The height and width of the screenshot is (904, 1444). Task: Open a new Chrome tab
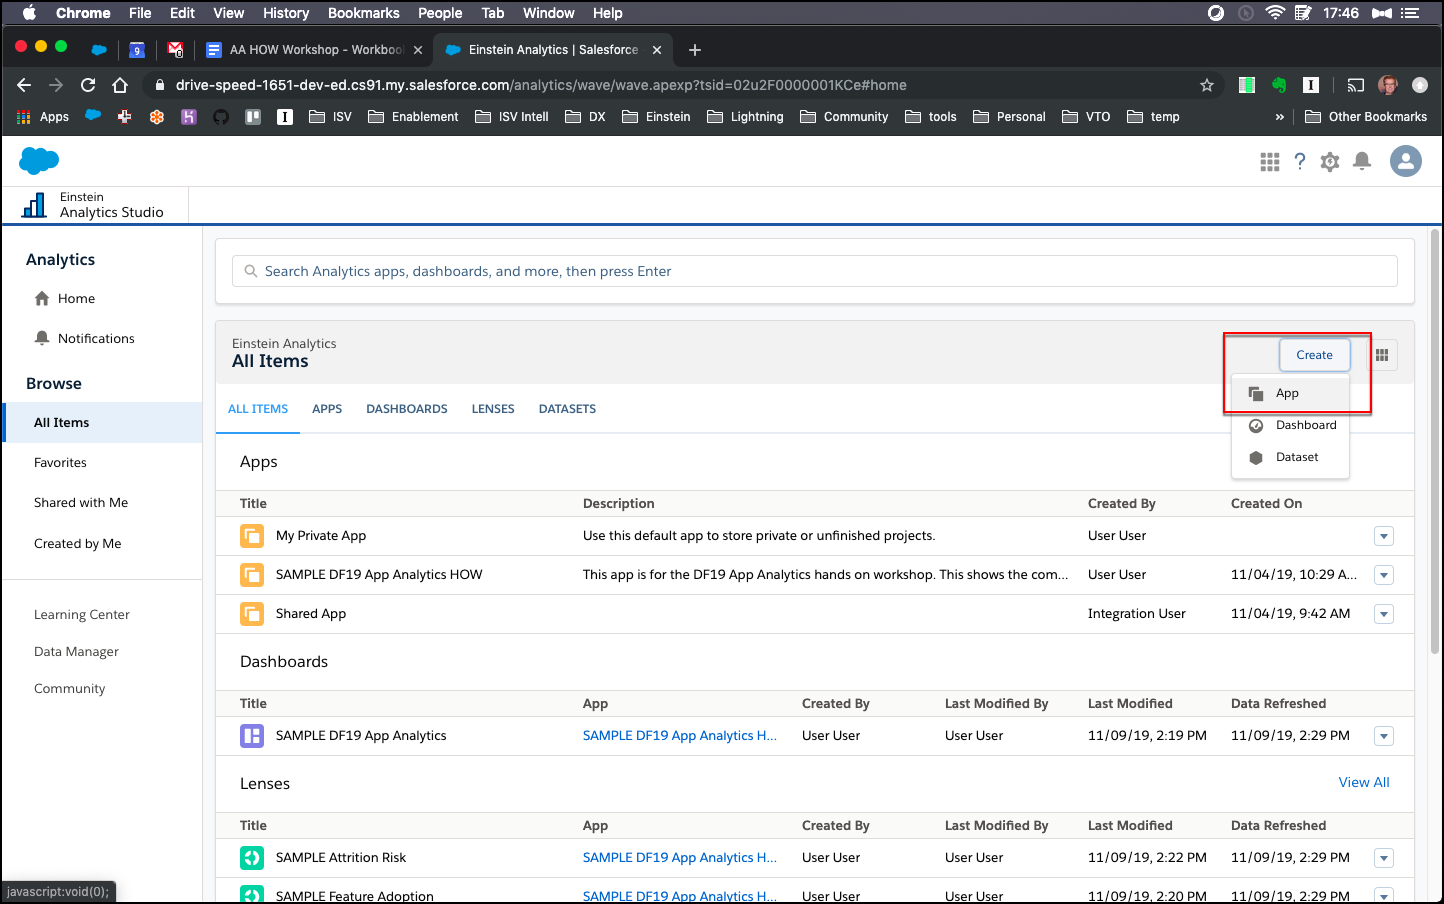click(695, 50)
